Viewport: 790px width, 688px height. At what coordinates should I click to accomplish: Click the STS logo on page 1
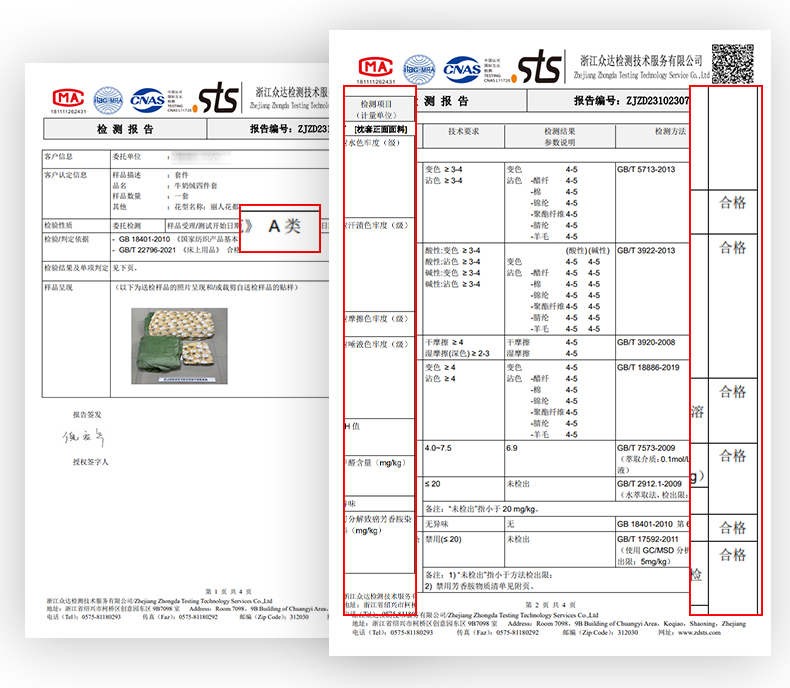tap(219, 97)
